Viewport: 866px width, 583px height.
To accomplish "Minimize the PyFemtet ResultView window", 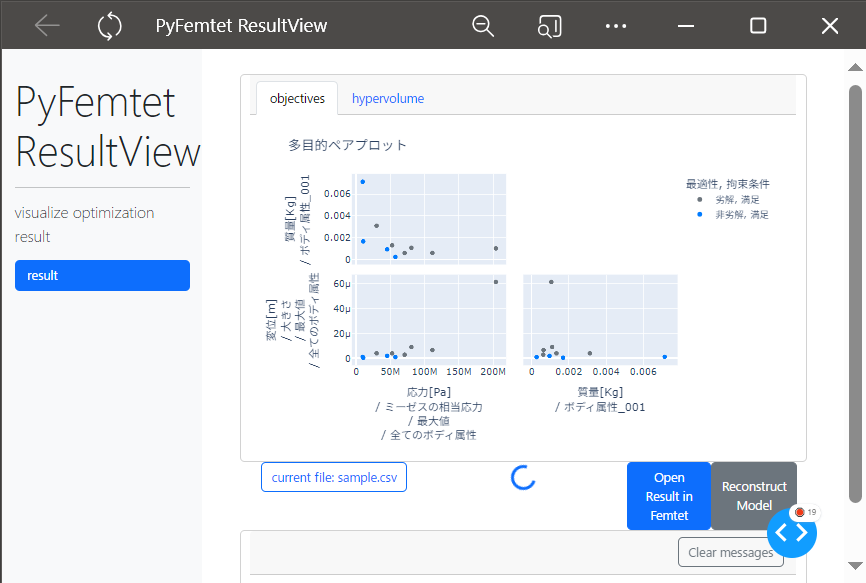I will click(x=686, y=26).
